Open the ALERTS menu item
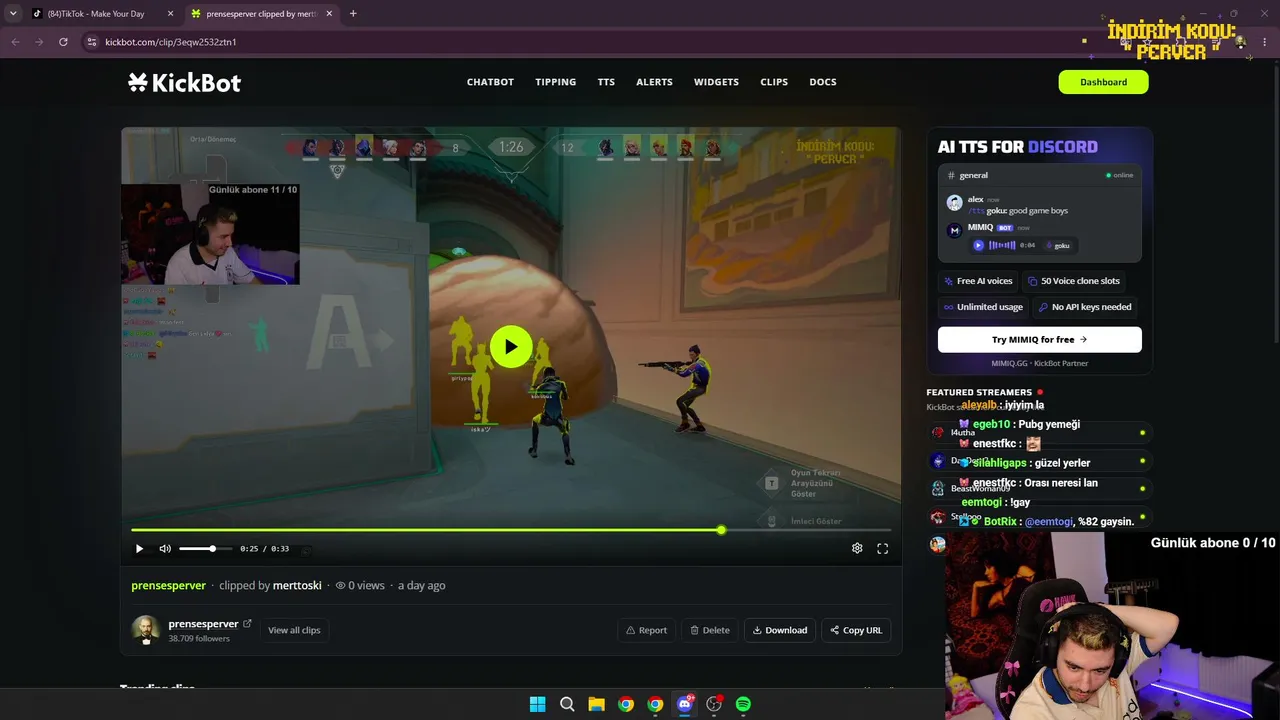Image resolution: width=1280 pixels, height=720 pixels. coord(655,82)
